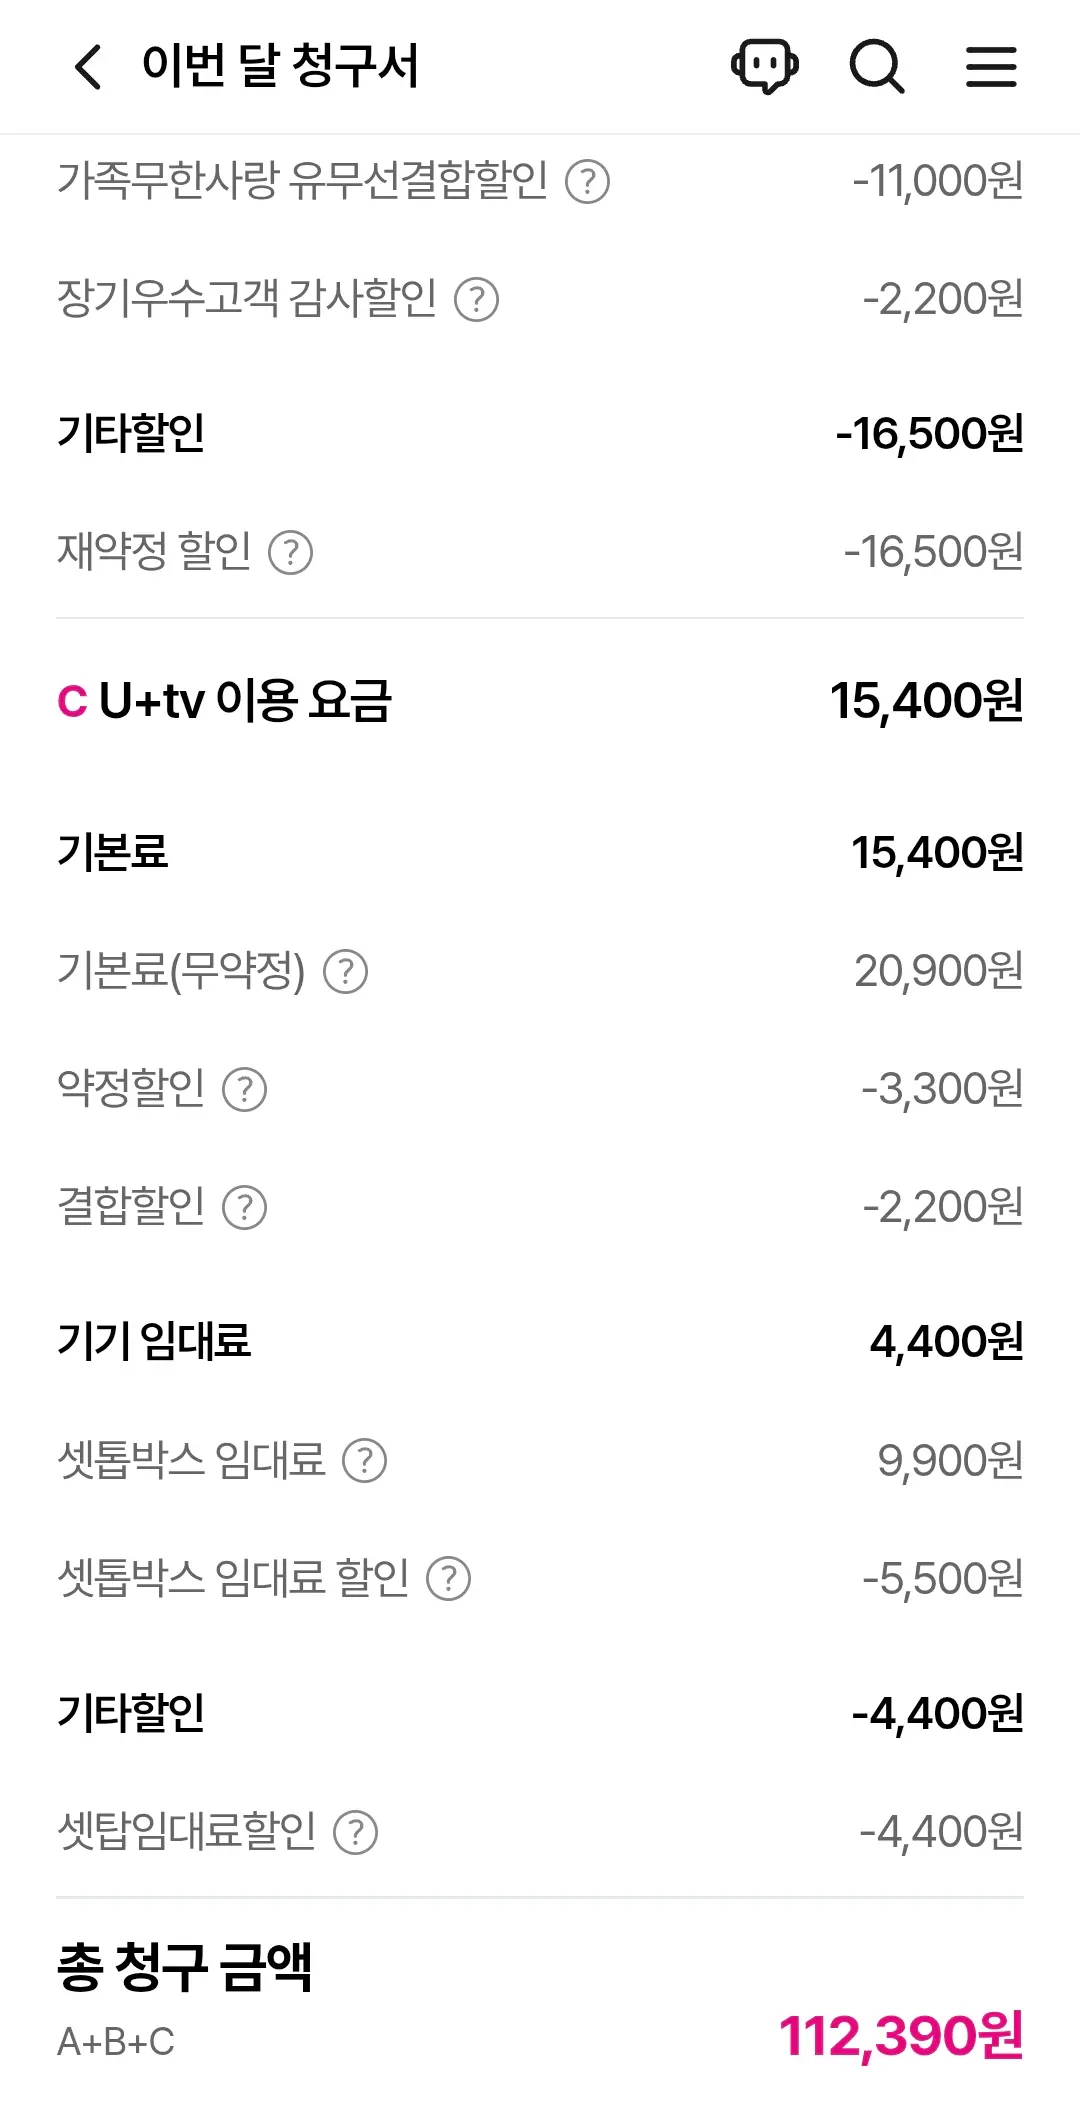Tap the 기본료 15,400원 subtotal row
Viewport: 1080px width, 2113px height.
[540, 853]
